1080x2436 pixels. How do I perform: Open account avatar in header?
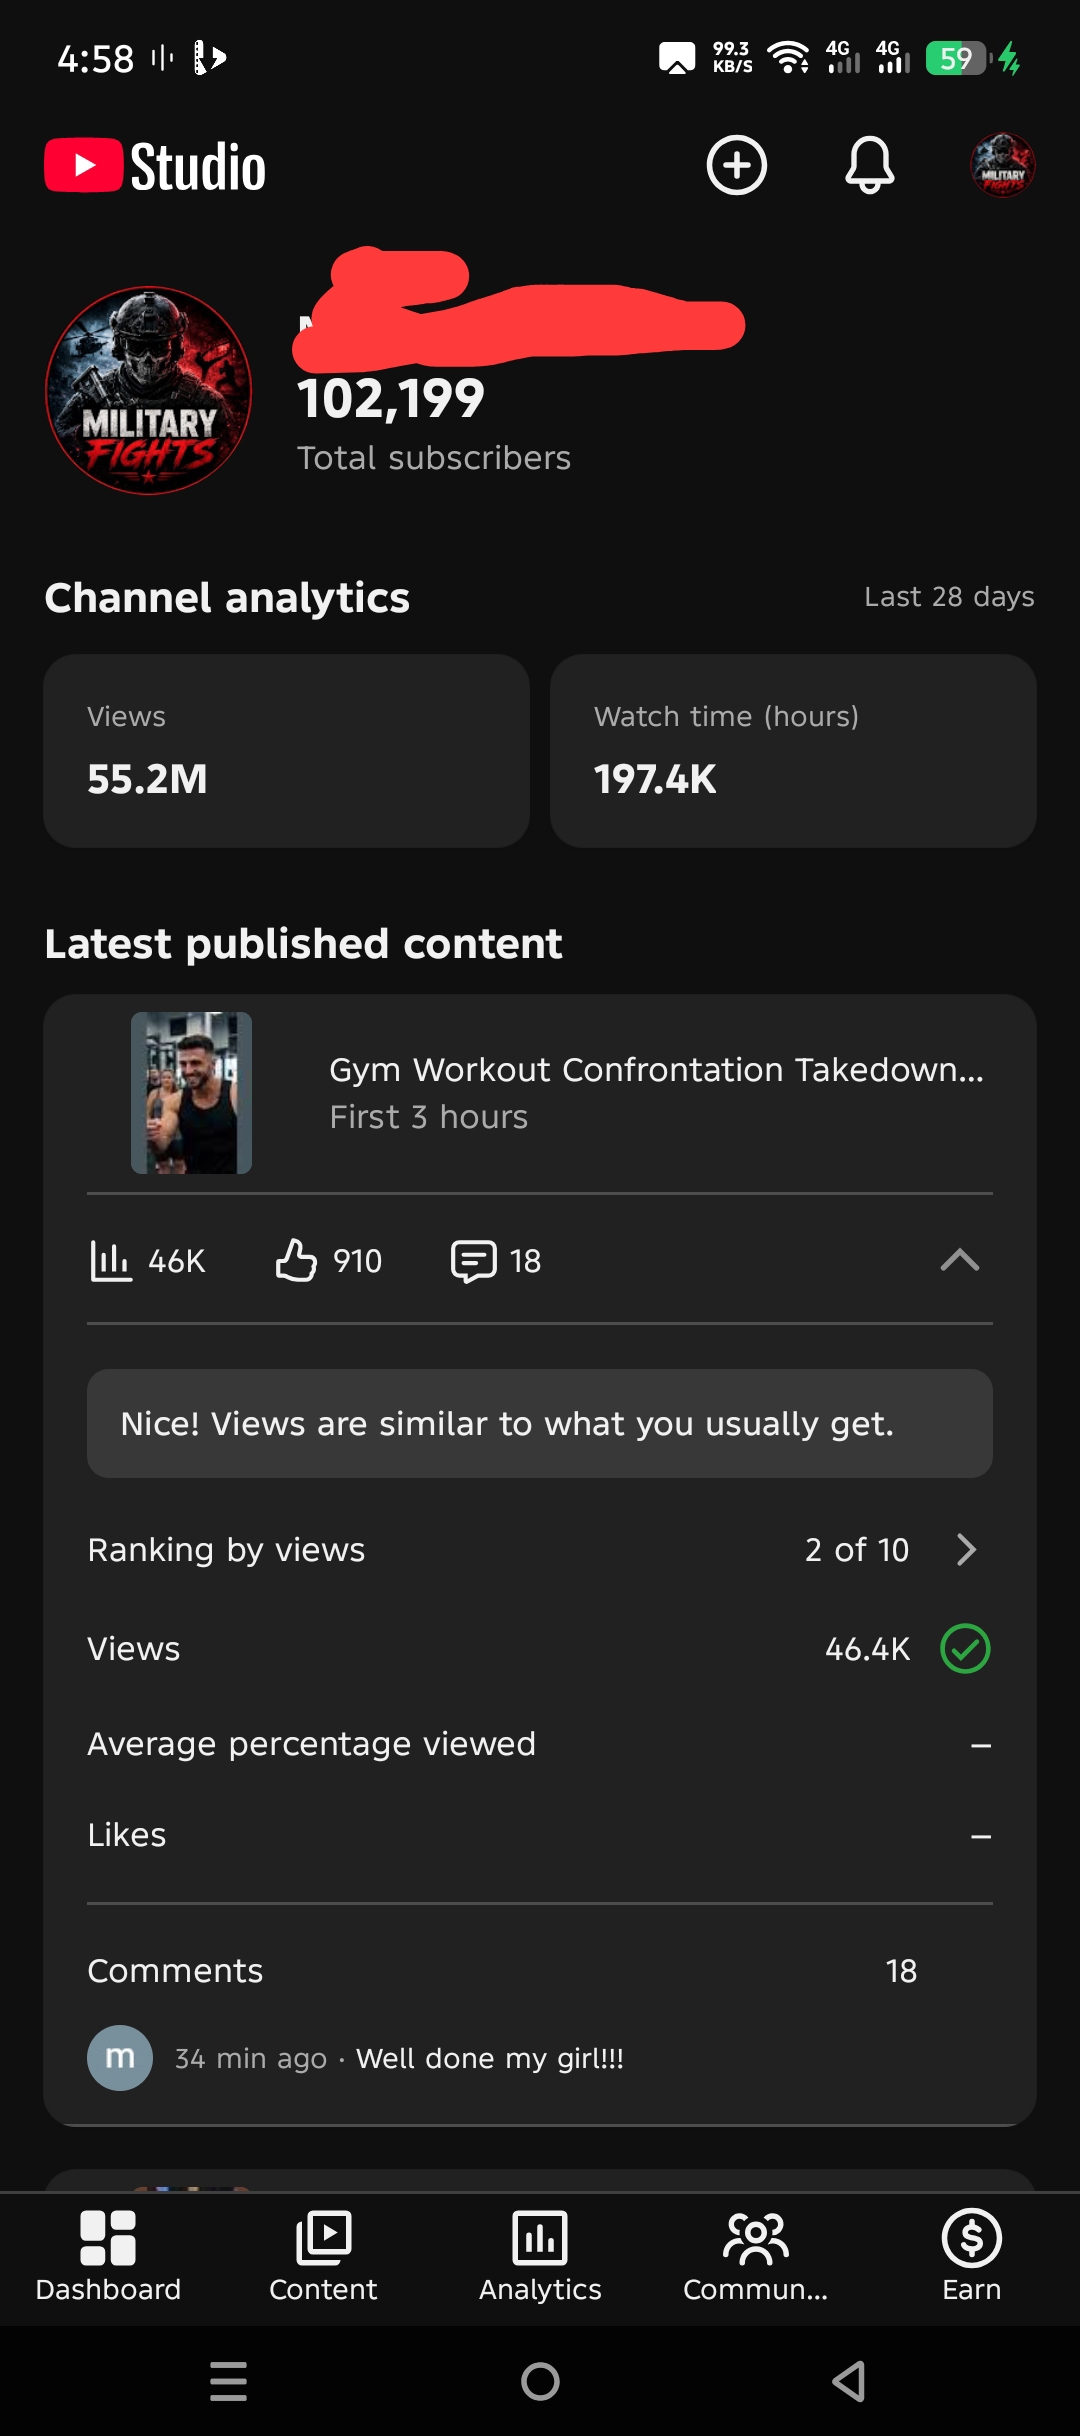coord(1002,165)
